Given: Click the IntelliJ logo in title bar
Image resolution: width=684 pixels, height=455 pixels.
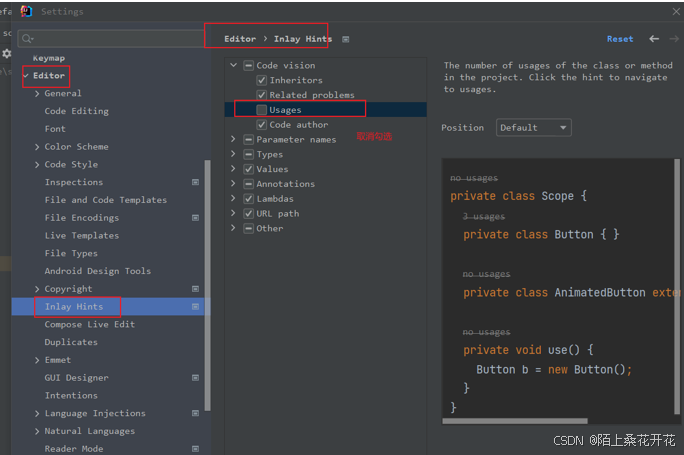Looking at the screenshot, I should click(27, 11).
